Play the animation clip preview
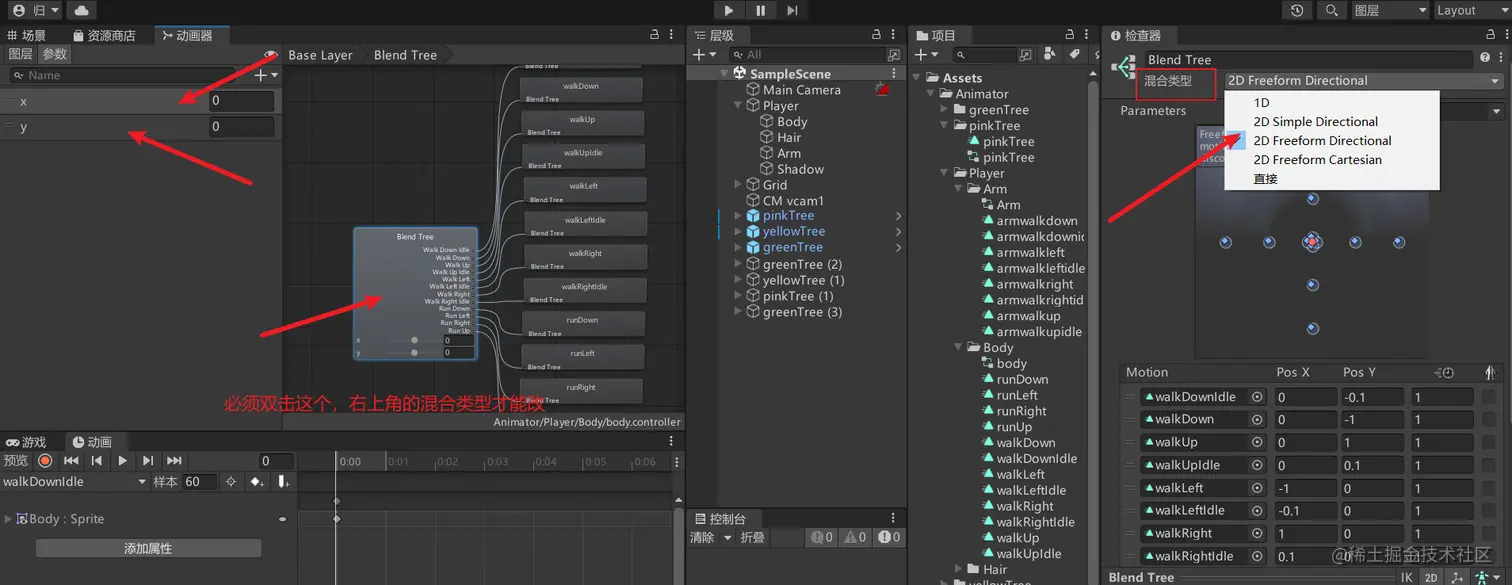The width and height of the screenshot is (1512, 585). click(x=122, y=461)
